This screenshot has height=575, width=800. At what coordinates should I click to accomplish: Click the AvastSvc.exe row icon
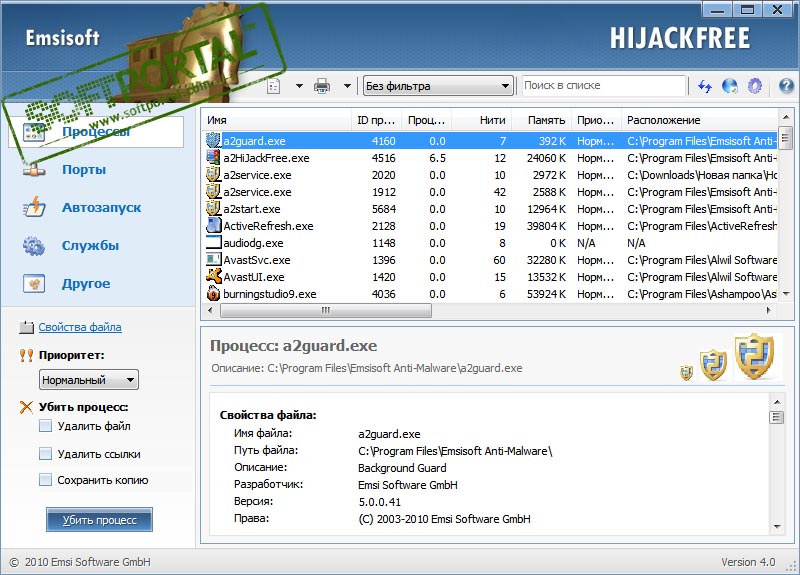(213, 259)
